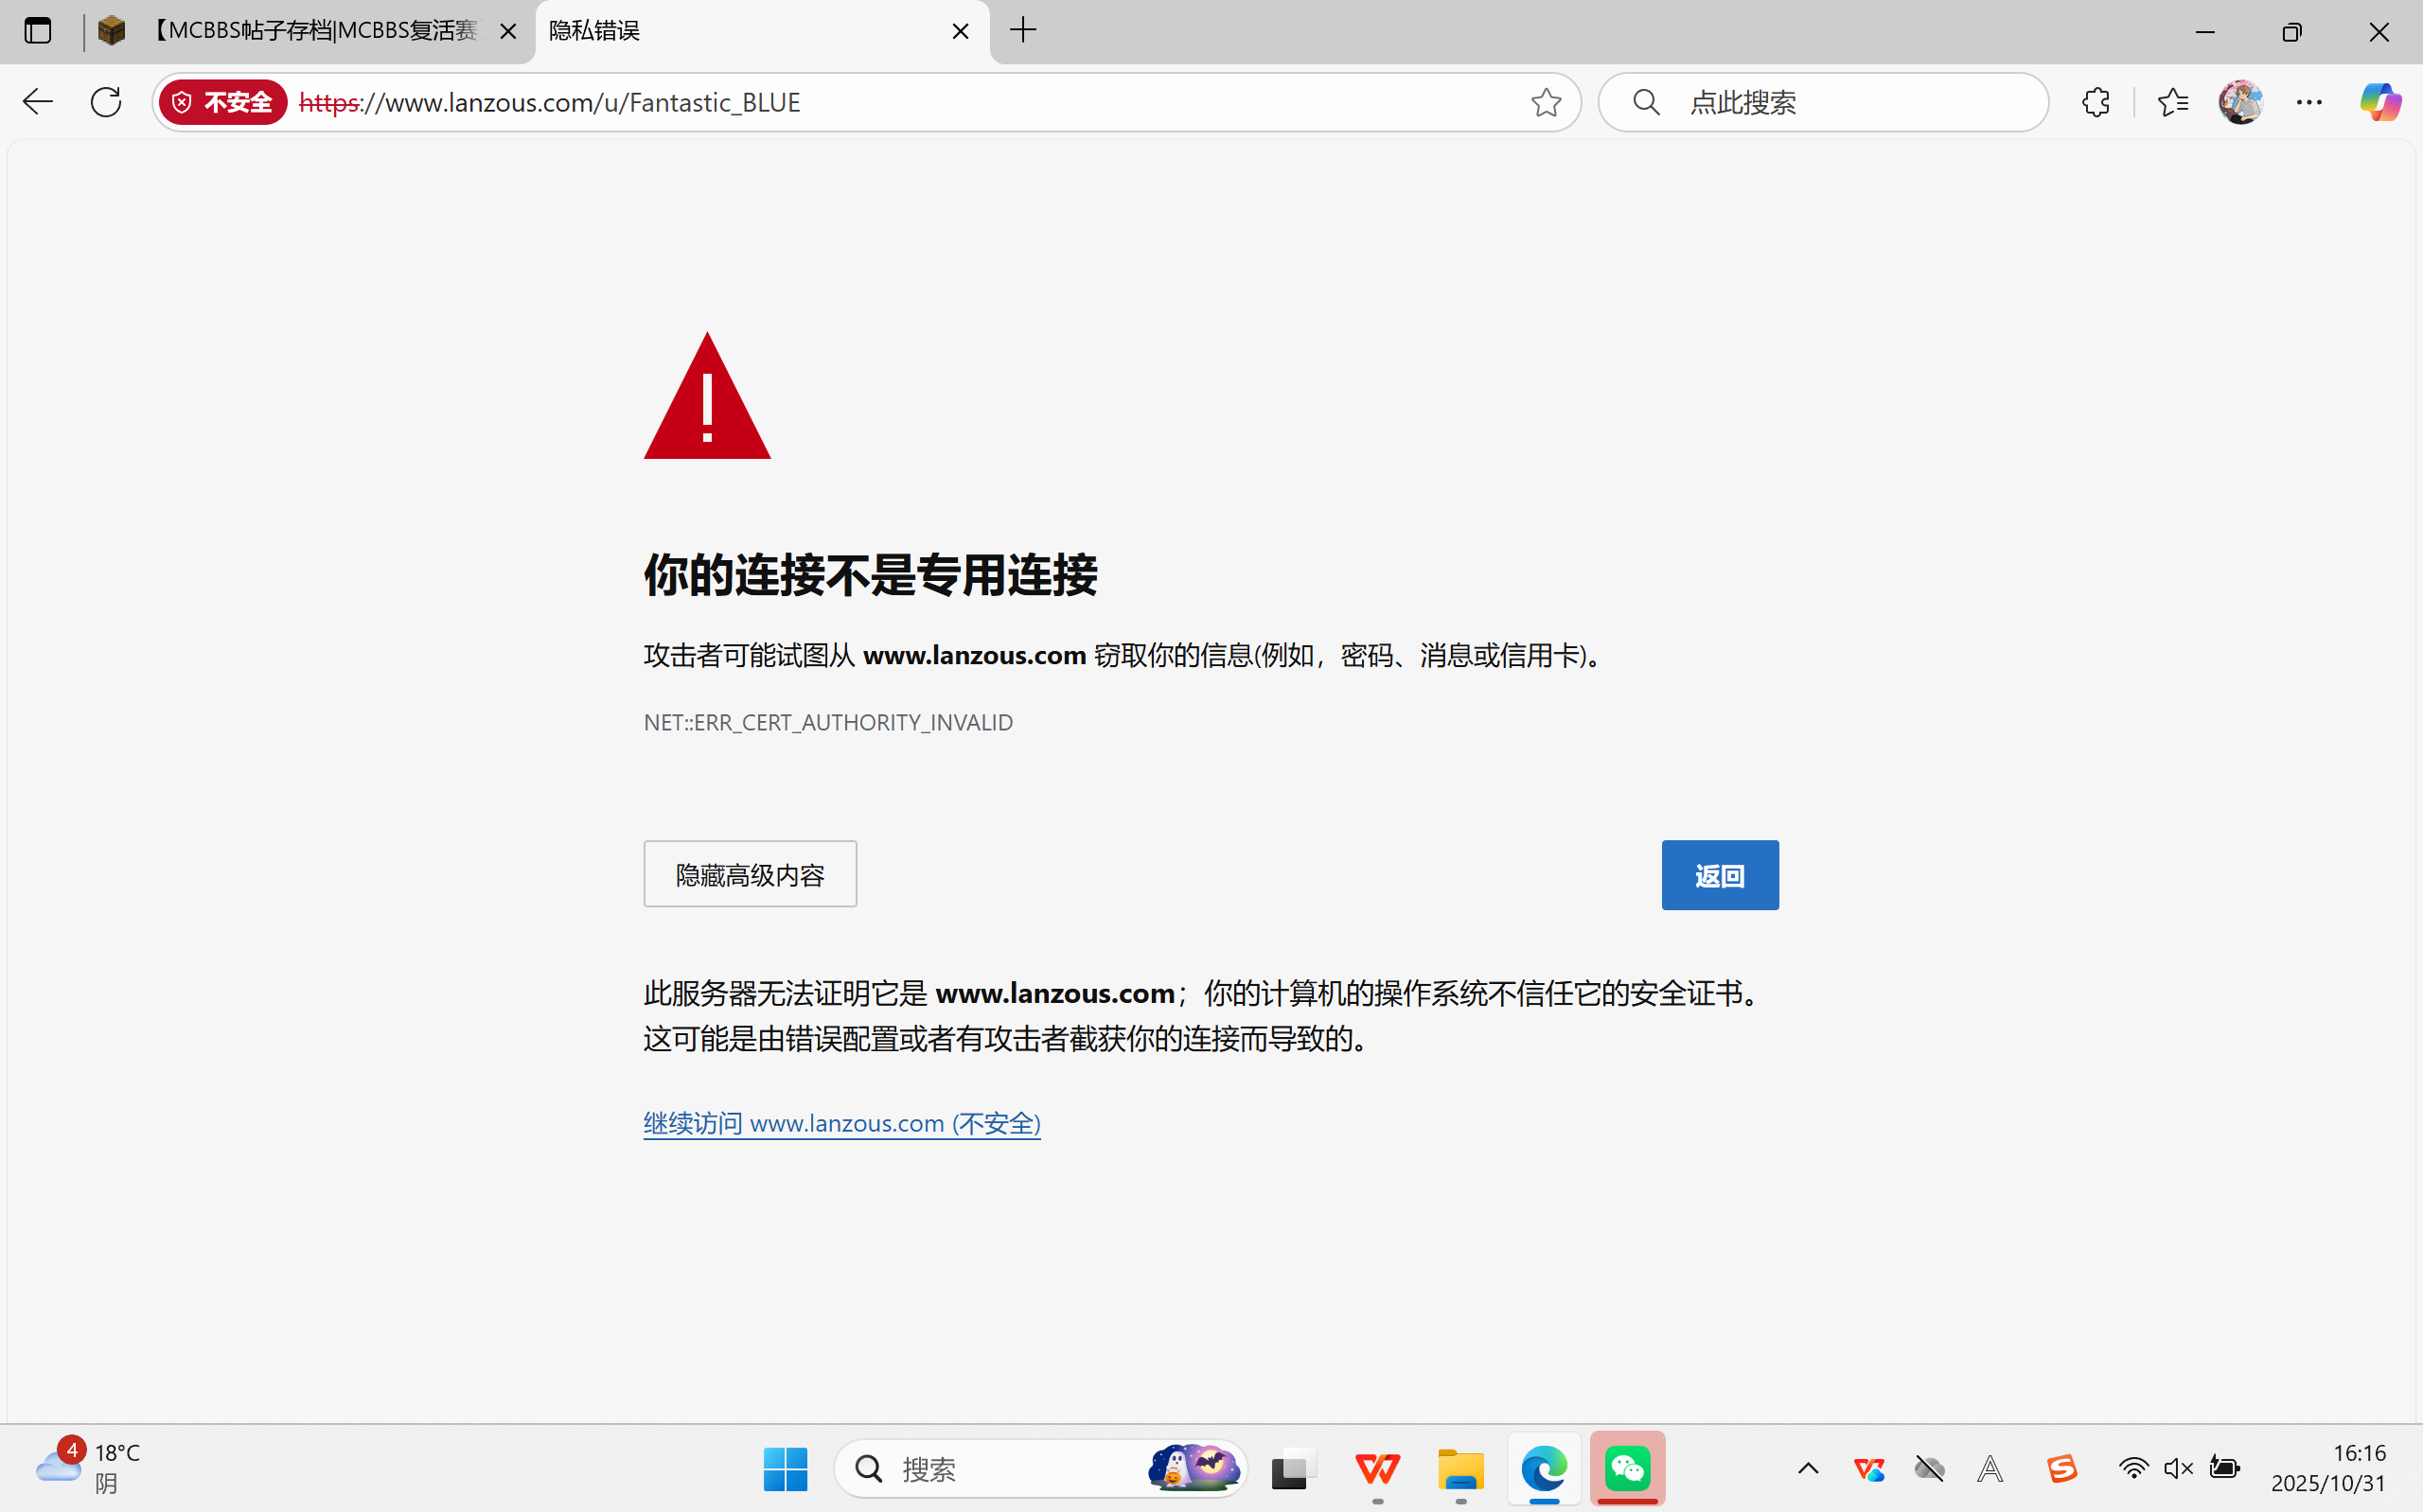Screen dimensions: 2423x1512
Task: Collapse advanced content with 隐藏高级内容
Action: point(750,874)
